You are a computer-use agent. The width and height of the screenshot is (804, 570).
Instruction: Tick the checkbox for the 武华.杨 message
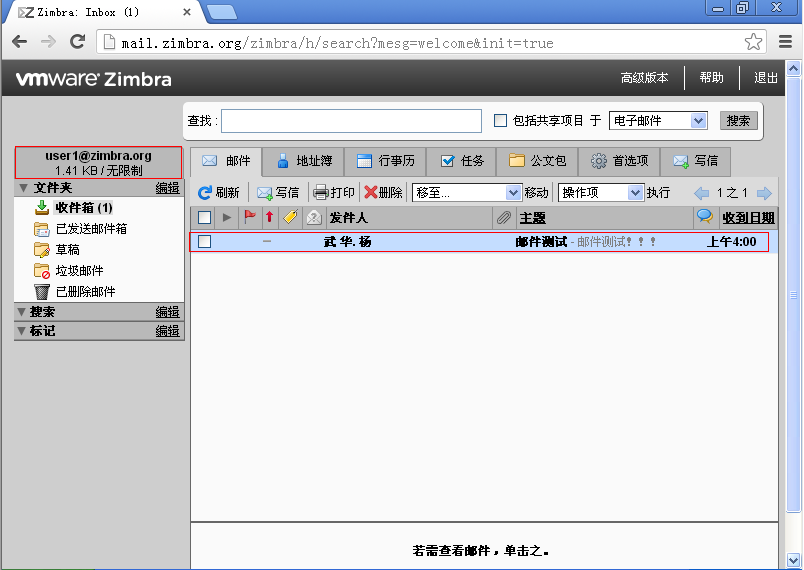(204, 241)
